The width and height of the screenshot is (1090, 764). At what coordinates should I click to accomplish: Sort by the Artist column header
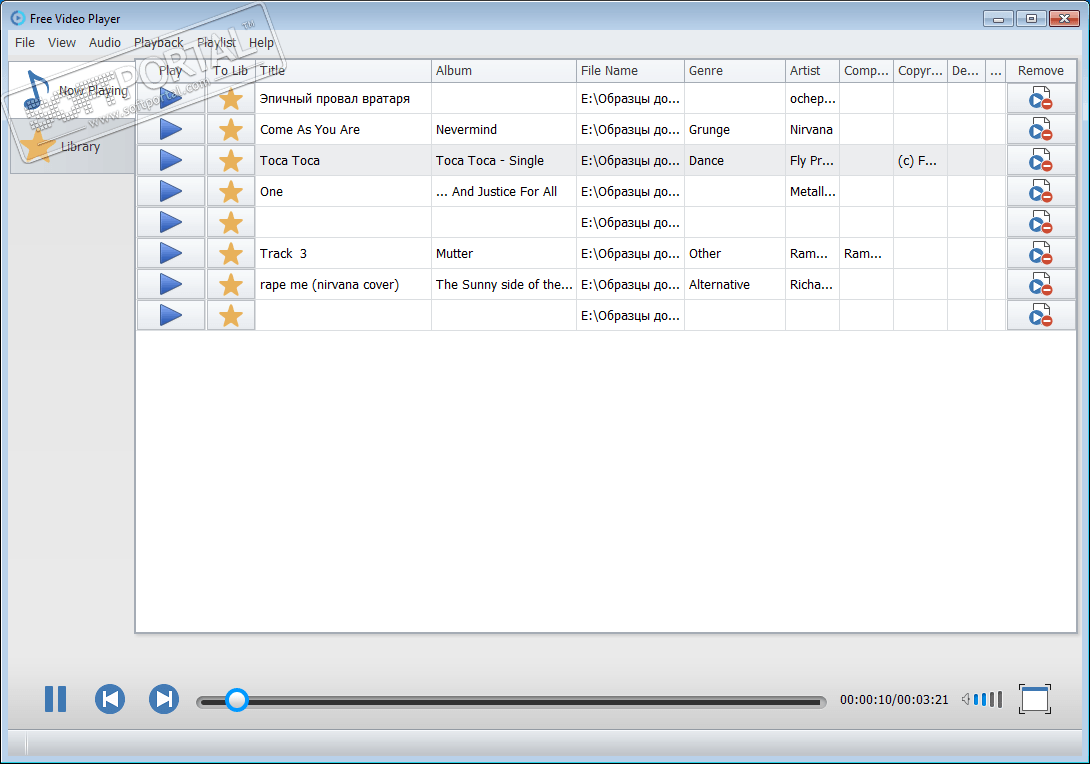point(812,71)
